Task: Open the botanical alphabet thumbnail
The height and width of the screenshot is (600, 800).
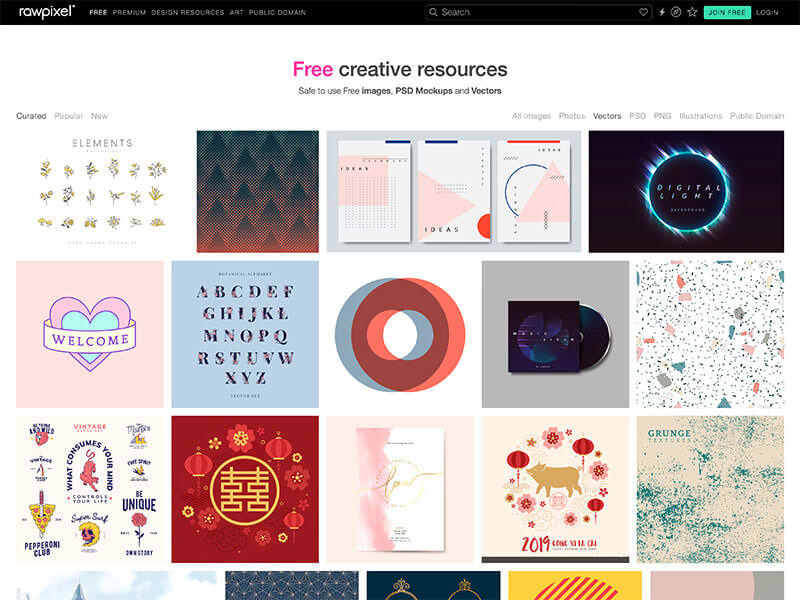Action: tap(245, 334)
